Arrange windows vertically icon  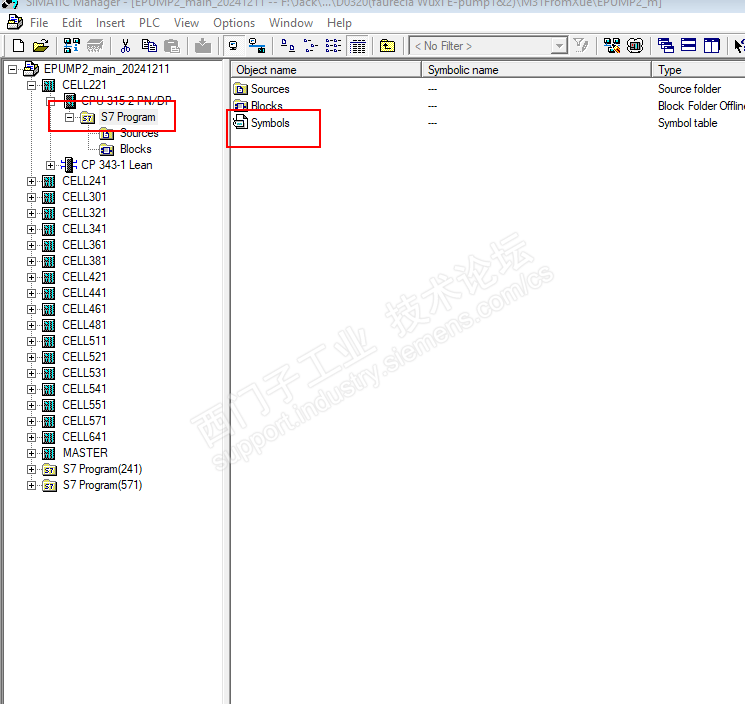pos(712,46)
